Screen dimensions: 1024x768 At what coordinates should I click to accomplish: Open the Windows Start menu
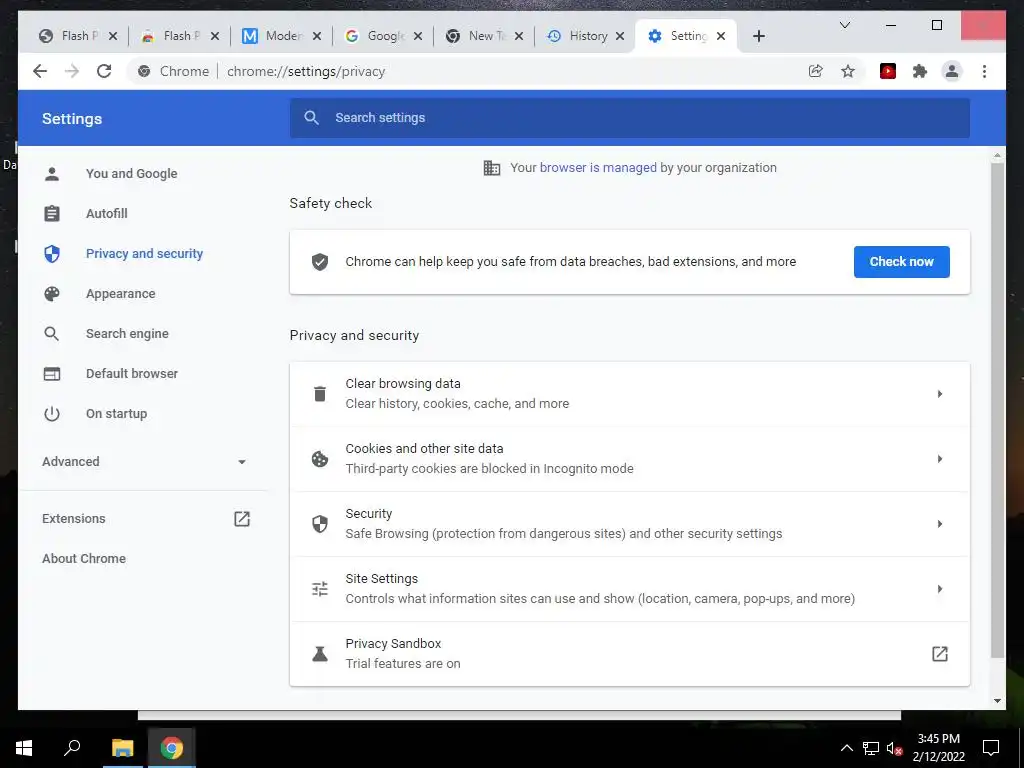click(x=24, y=748)
